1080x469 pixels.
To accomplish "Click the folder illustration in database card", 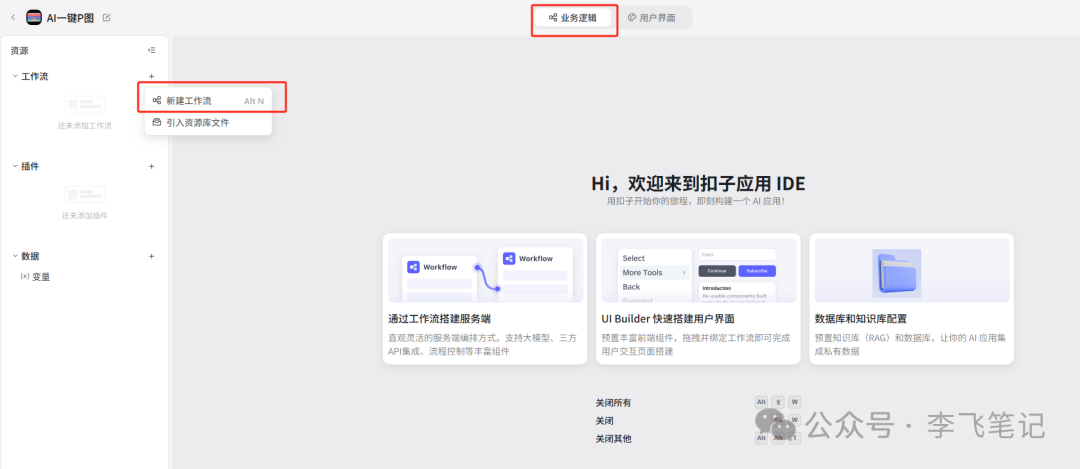I will click(896, 274).
